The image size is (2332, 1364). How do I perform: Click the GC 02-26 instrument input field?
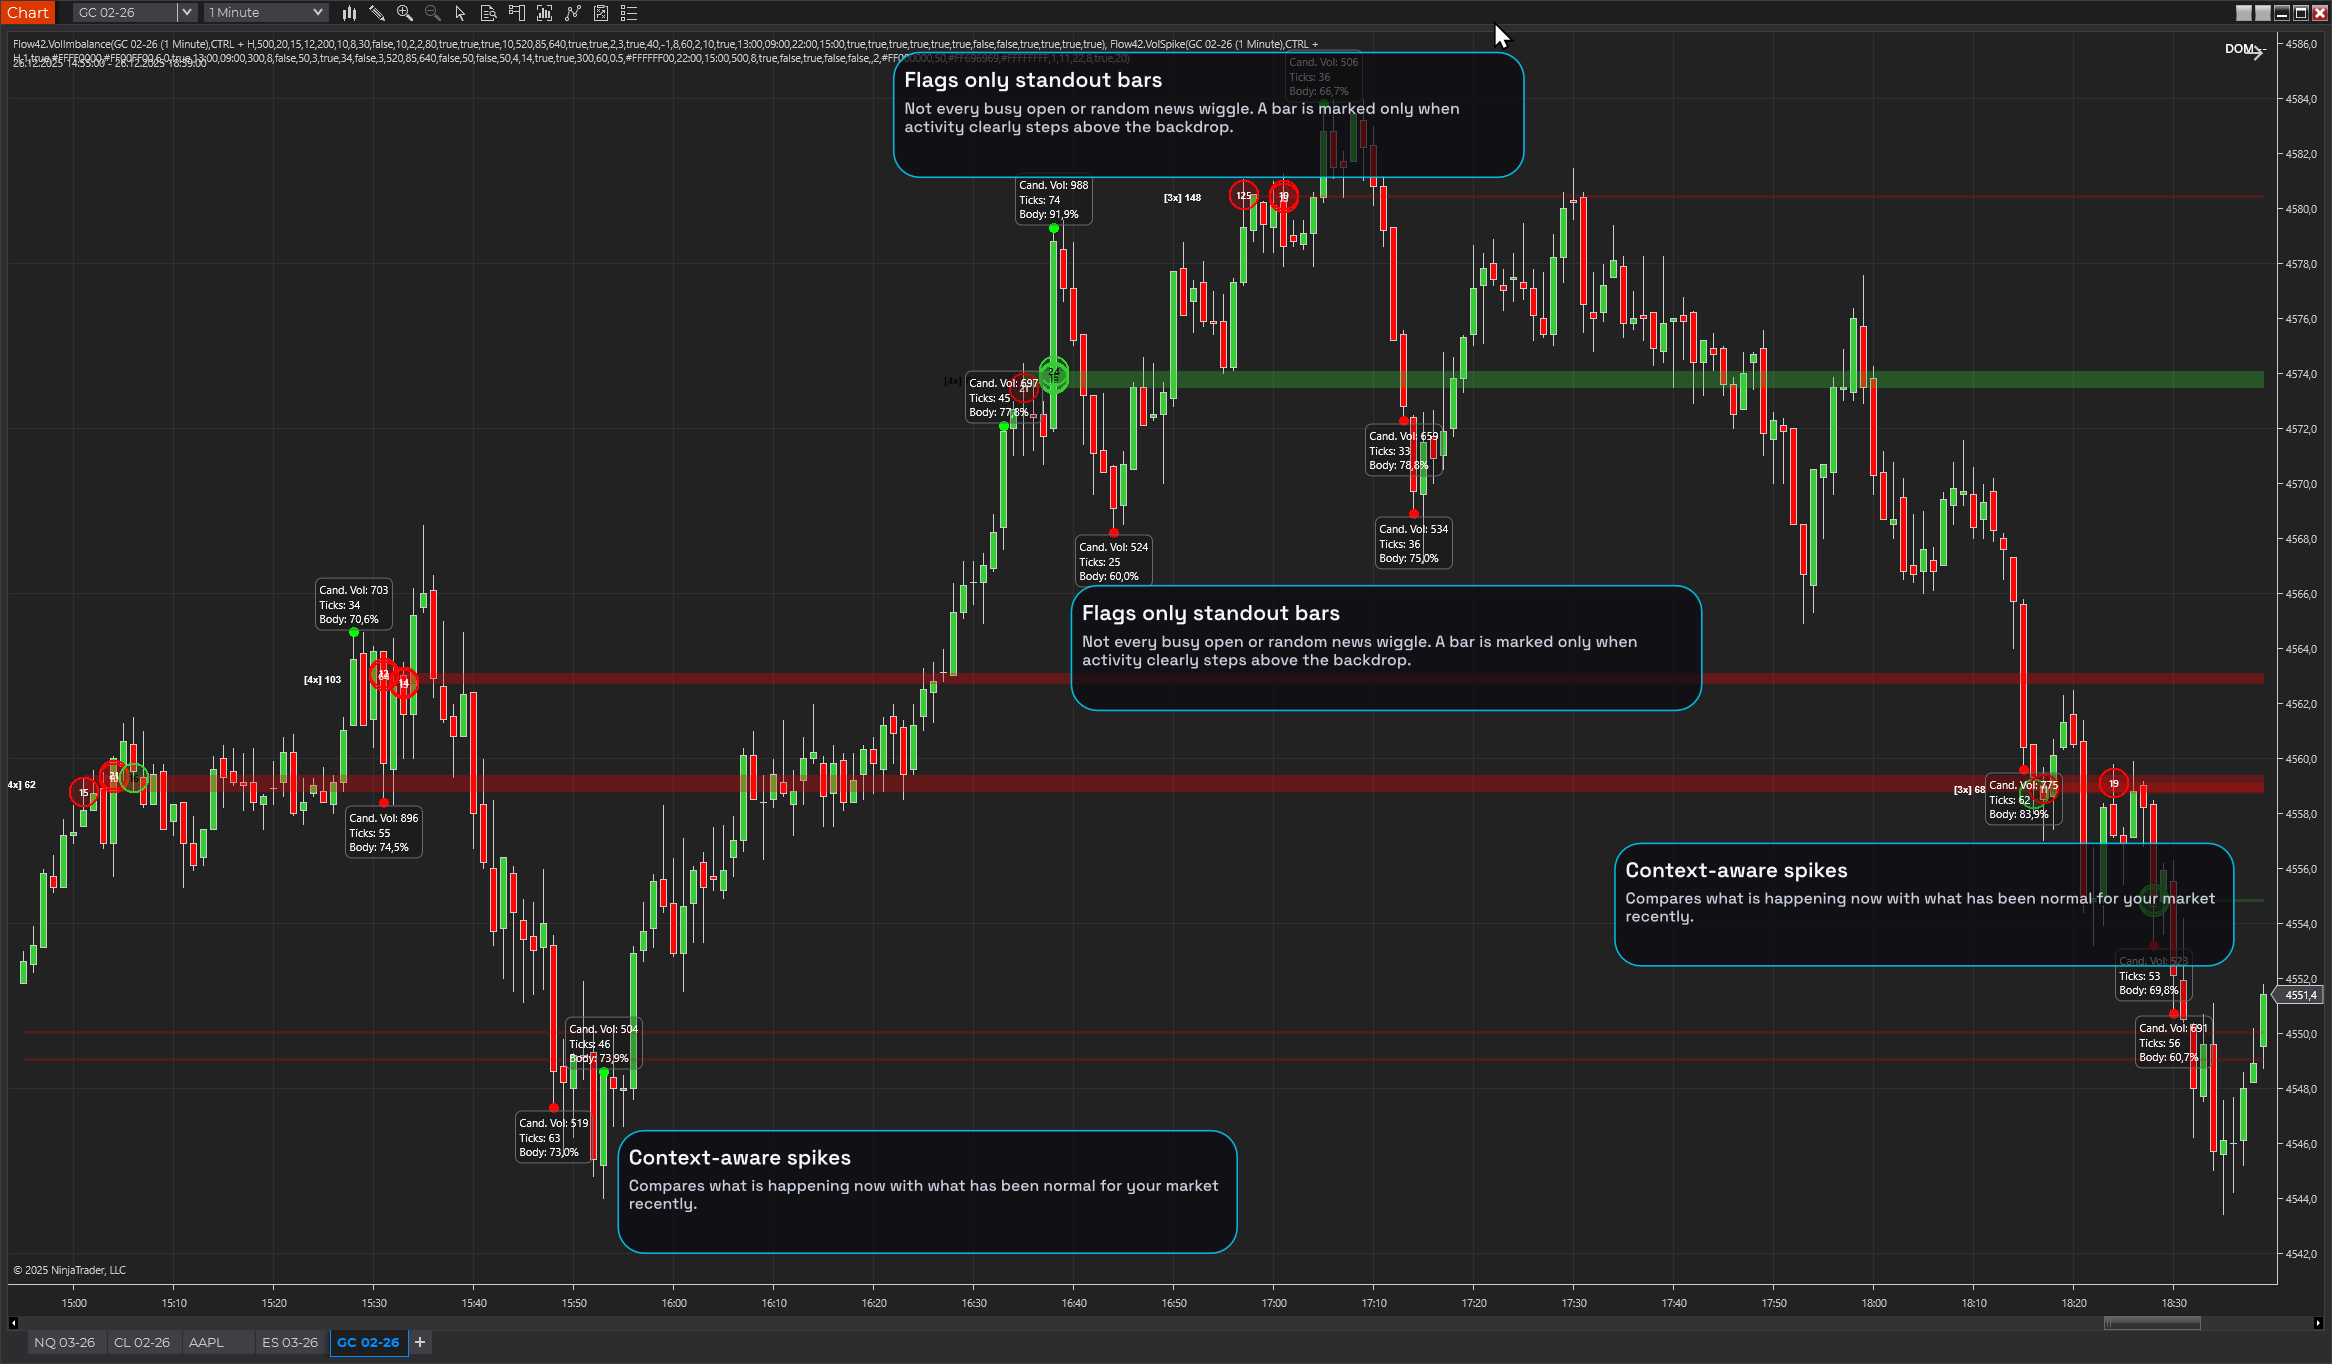126,13
